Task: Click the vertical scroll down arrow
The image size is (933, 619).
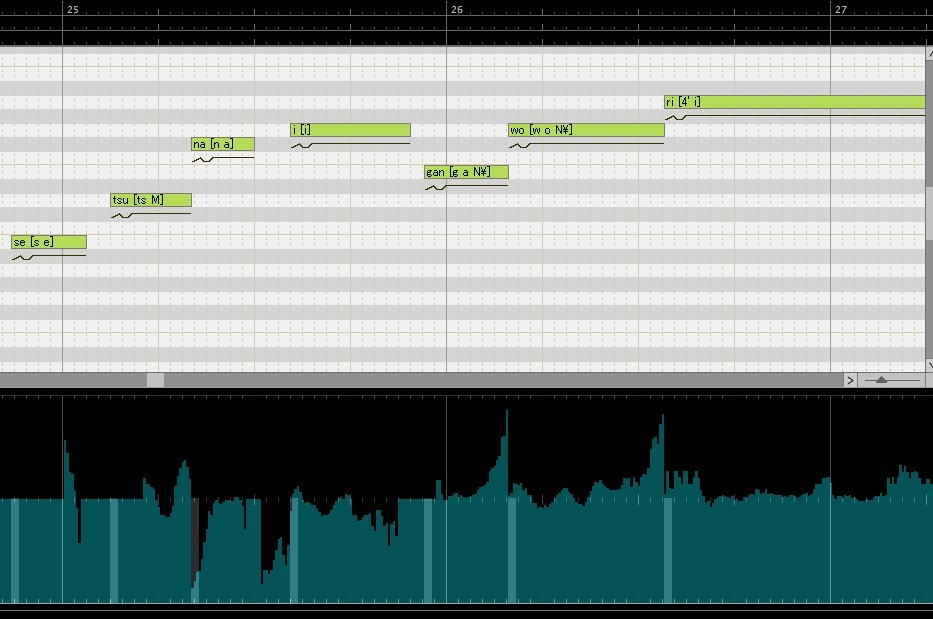Action: [929, 365]
